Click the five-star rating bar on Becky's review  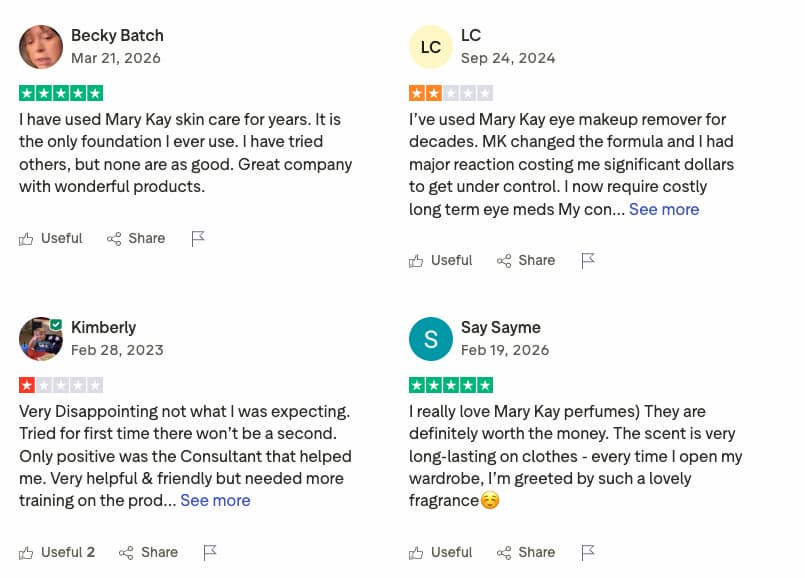tap(60, 91)
